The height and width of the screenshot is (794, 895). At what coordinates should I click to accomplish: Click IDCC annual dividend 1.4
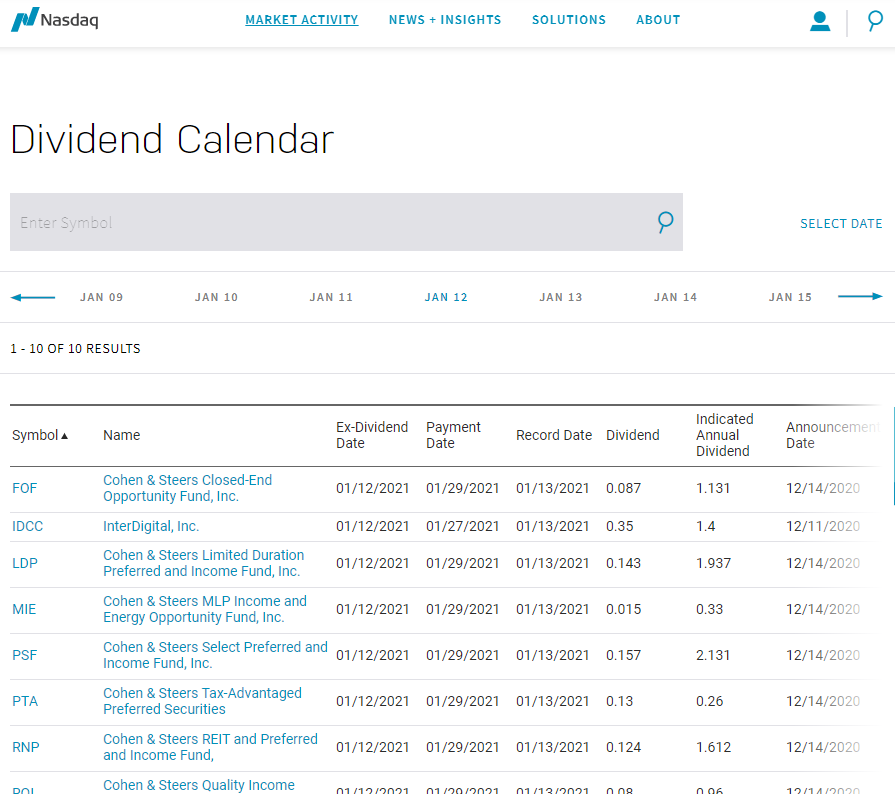pos(705,526)
